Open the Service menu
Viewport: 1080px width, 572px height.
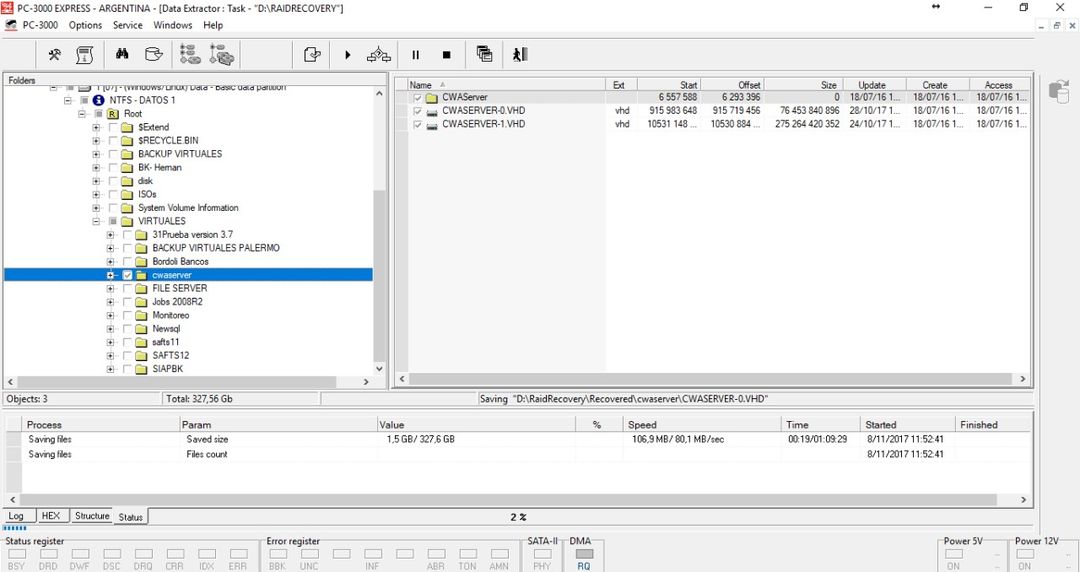coord(127,25)
